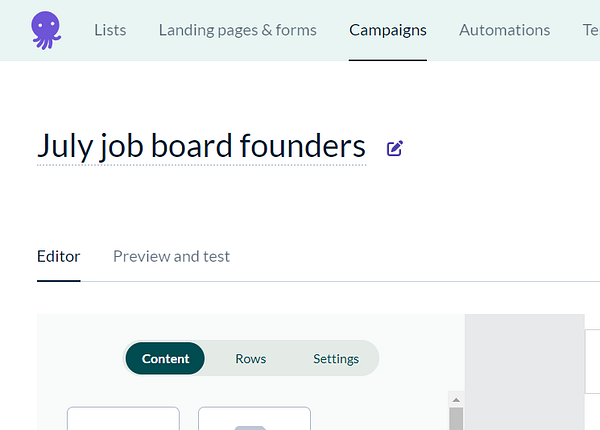Click the empty area beside the Settings toggle
Image resolution: width=600 pixels, height=430 pixels.
tap(420, 359)
